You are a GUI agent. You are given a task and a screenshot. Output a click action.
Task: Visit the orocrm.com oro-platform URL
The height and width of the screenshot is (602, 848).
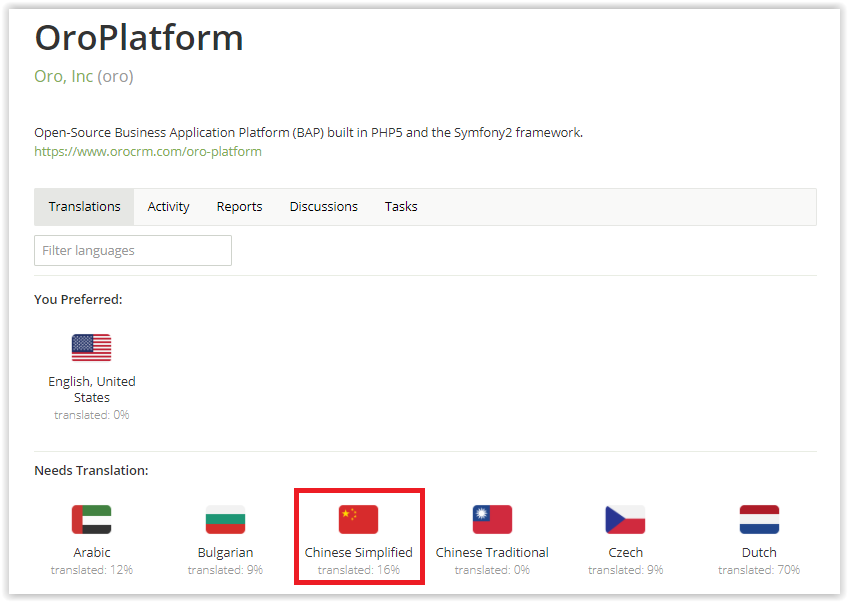pos(148,151)
